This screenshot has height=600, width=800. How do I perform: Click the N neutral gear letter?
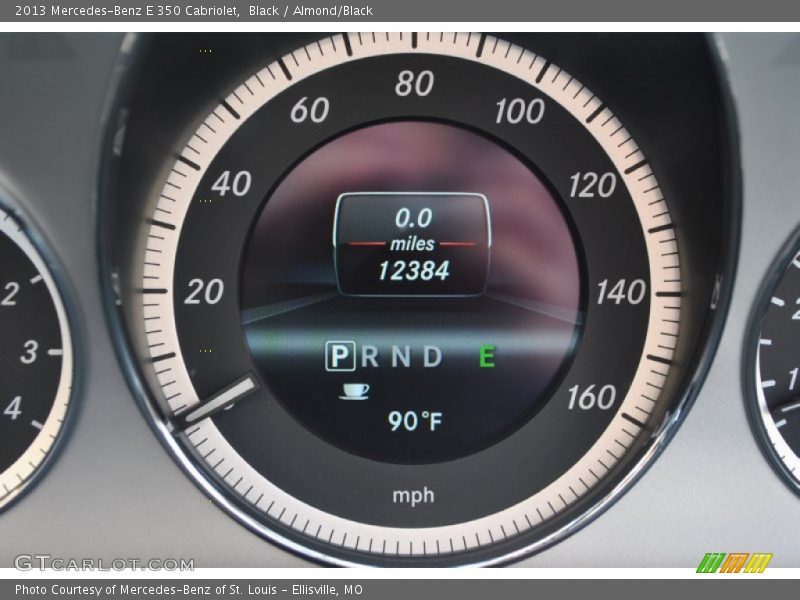[x=402, y=356]
